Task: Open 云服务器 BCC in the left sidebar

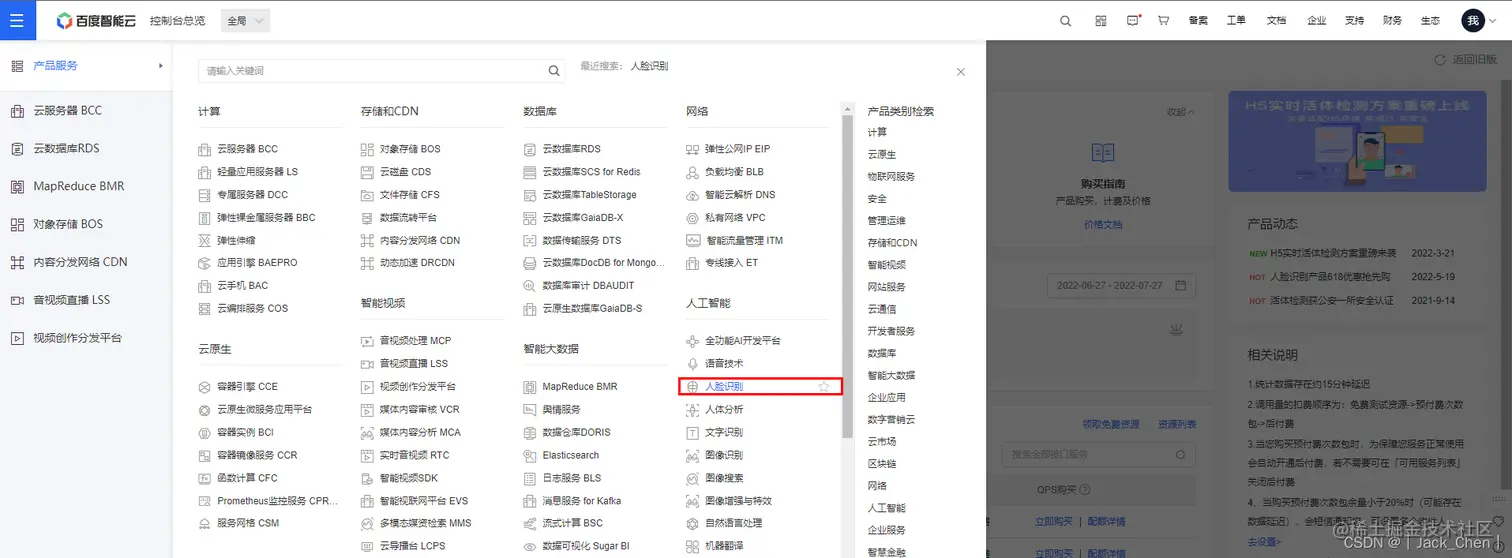Action: tap(67, 110)
